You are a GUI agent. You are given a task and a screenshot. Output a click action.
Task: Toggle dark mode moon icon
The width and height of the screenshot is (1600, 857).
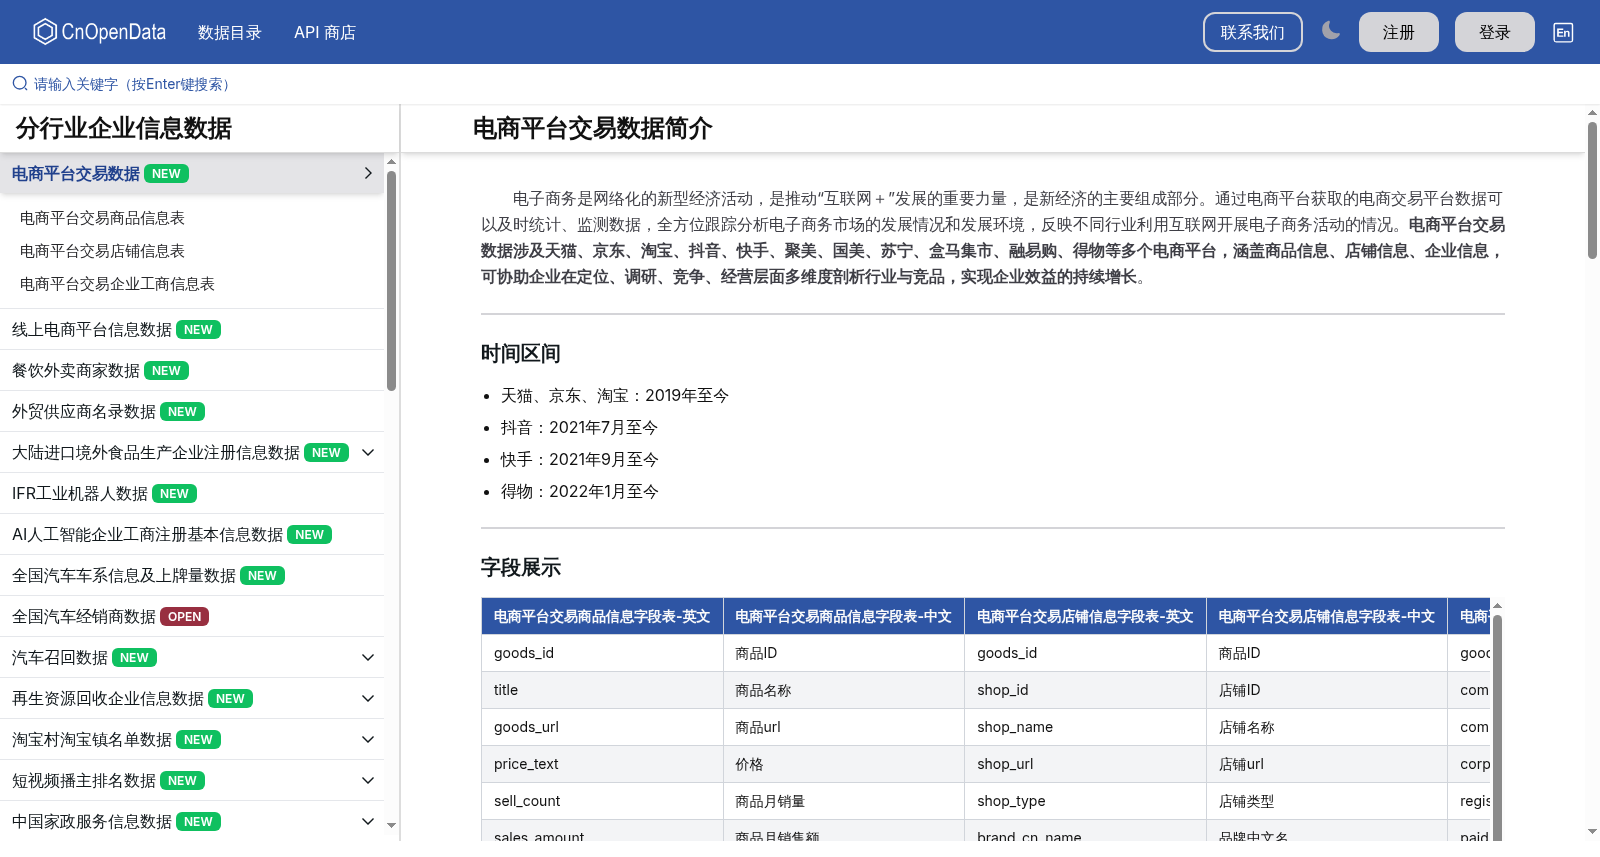click(1330, 31)
